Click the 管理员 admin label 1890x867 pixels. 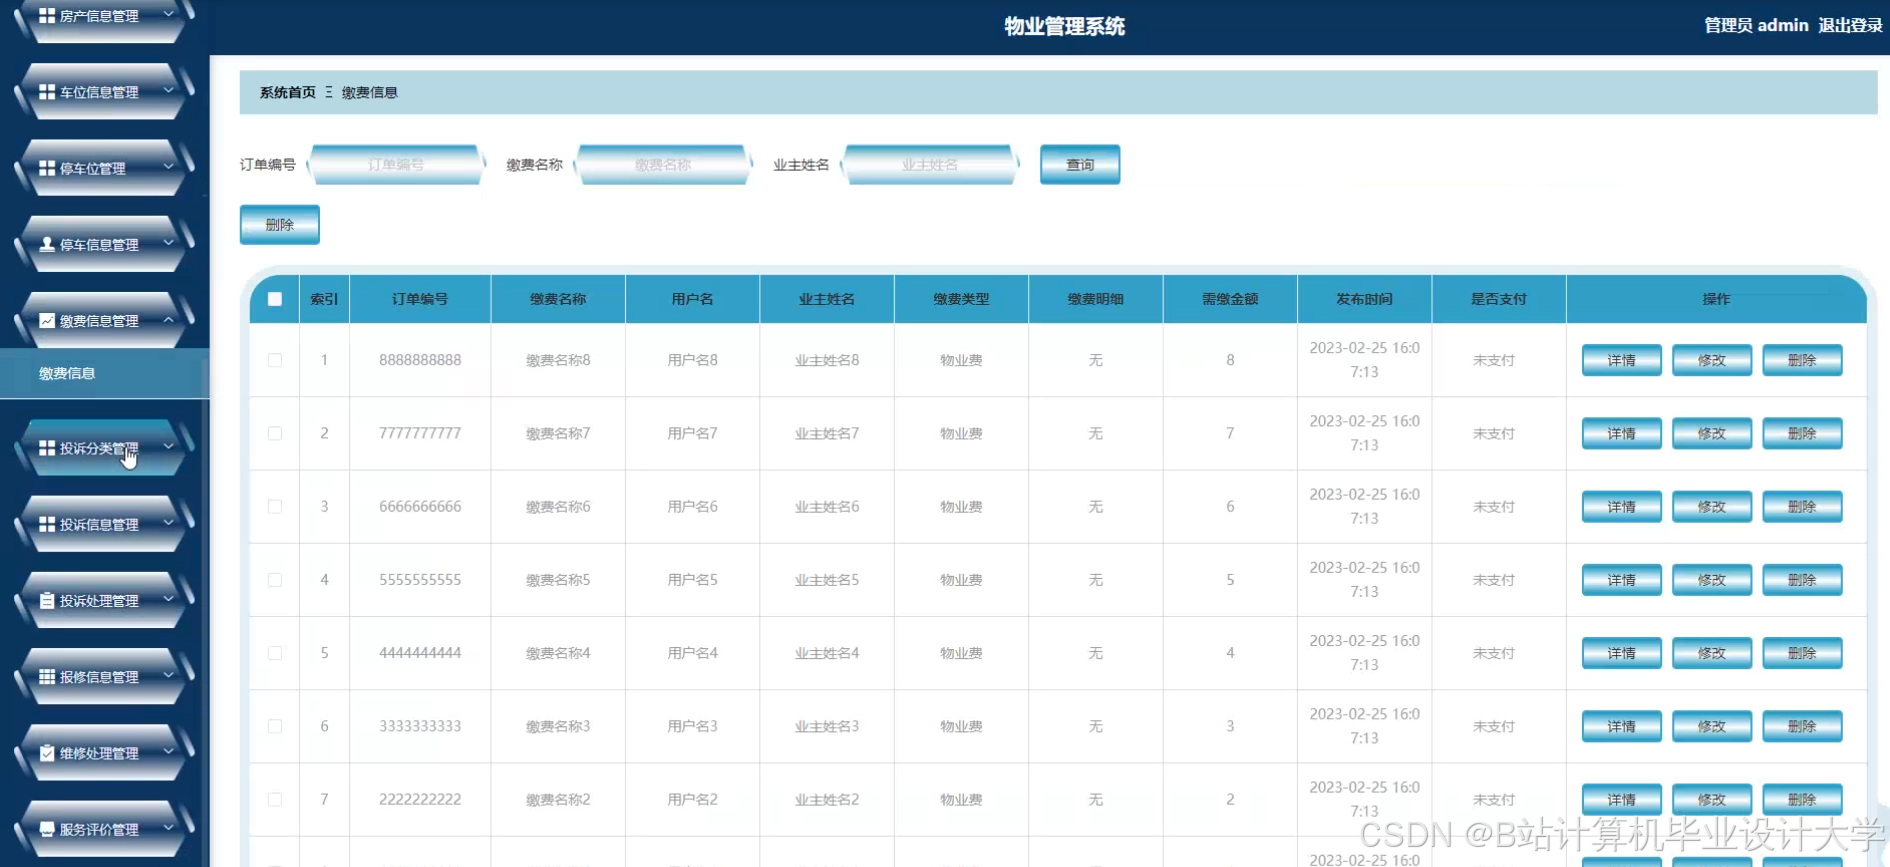pyautogui.click(x=1756, y=25)
